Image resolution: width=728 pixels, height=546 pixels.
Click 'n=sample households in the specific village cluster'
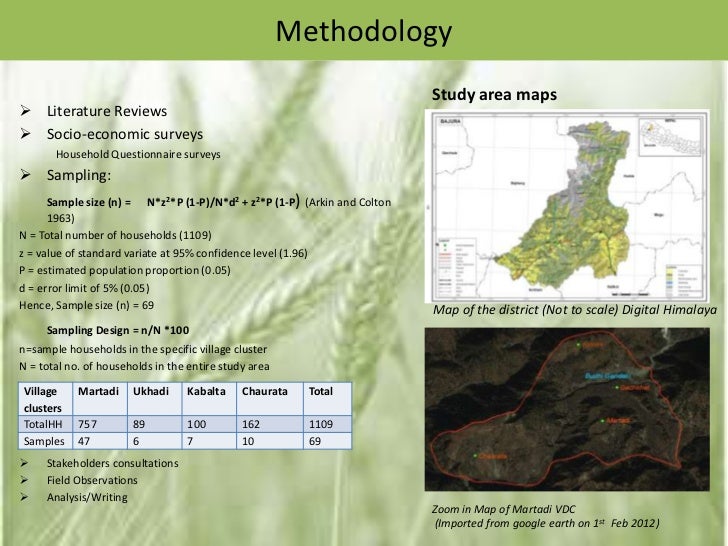point(143,349)
